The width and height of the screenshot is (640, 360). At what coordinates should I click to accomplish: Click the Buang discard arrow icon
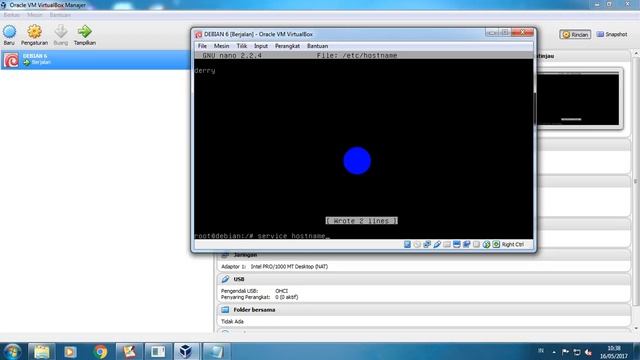(x=61, y=31)
